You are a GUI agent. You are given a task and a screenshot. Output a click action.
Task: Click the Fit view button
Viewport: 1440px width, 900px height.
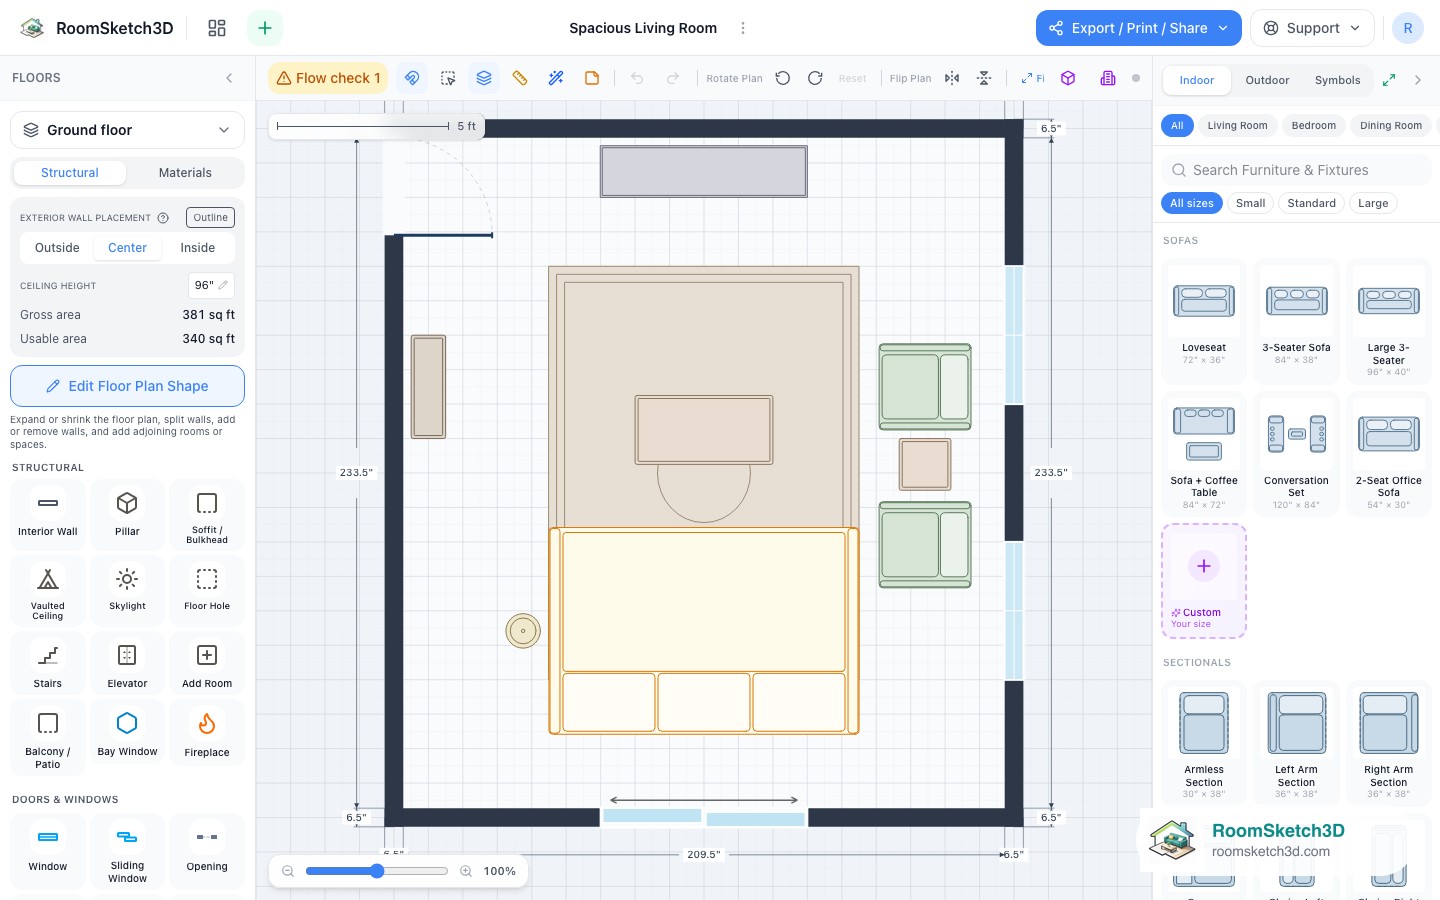coord(1033,78)
